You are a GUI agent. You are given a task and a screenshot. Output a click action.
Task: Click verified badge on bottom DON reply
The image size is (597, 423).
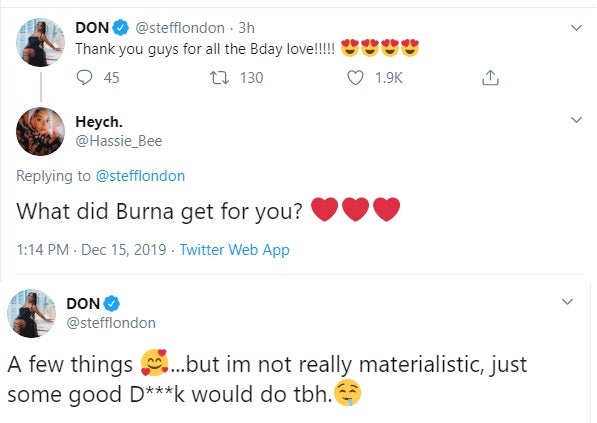point(112,303)
